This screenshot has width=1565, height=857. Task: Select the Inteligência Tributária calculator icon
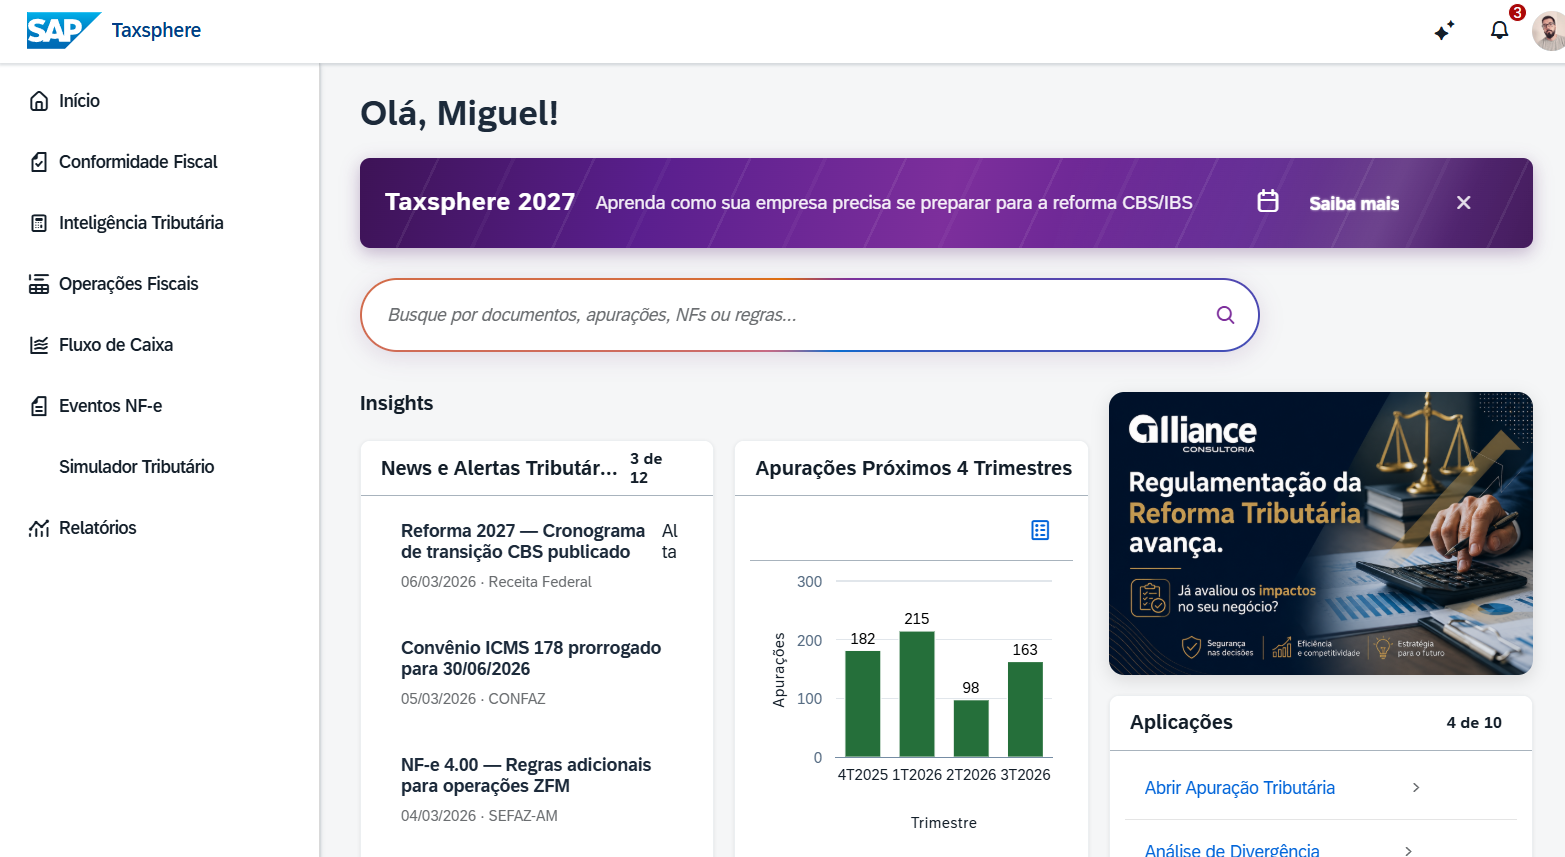point(39,223)
